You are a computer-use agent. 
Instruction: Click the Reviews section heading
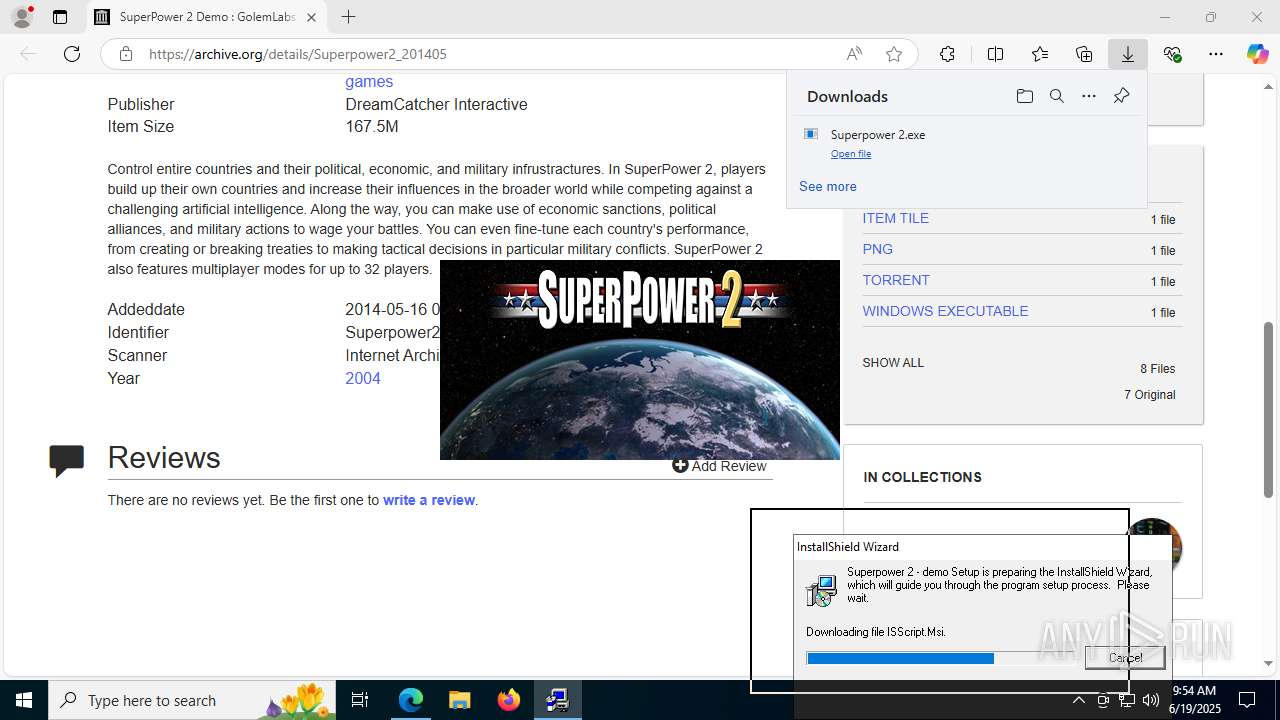click(164, 457)
